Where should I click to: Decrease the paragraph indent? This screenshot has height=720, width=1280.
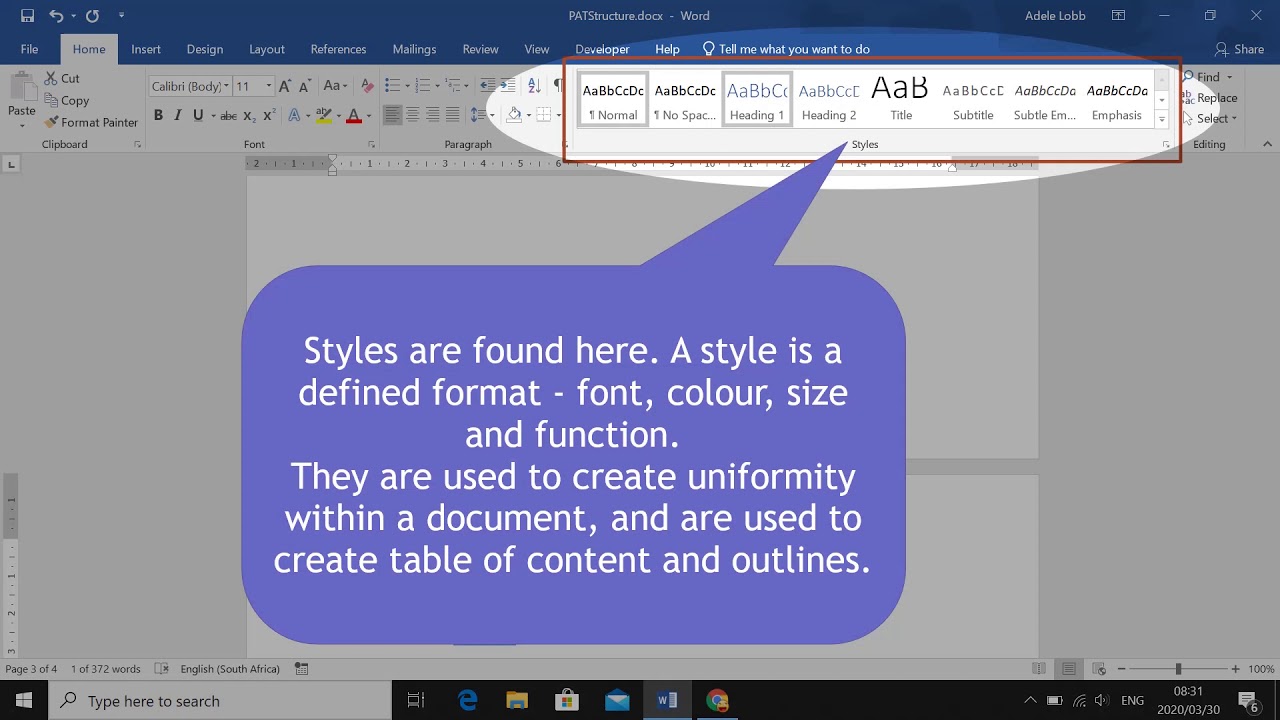(488, 86)
